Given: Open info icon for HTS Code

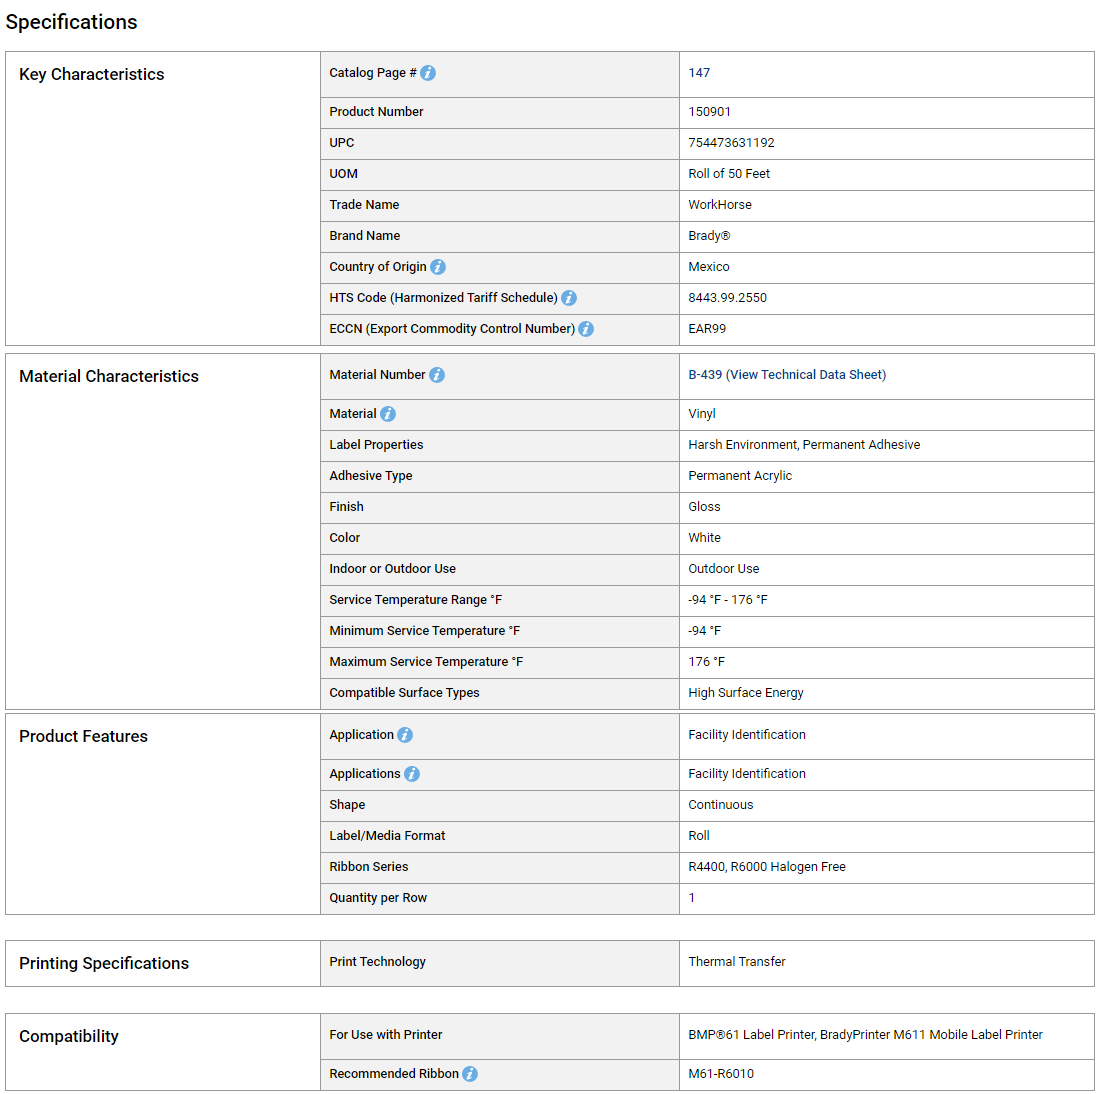Looking at the screenshot, I should pyautogui.click(x=569, y=298).
